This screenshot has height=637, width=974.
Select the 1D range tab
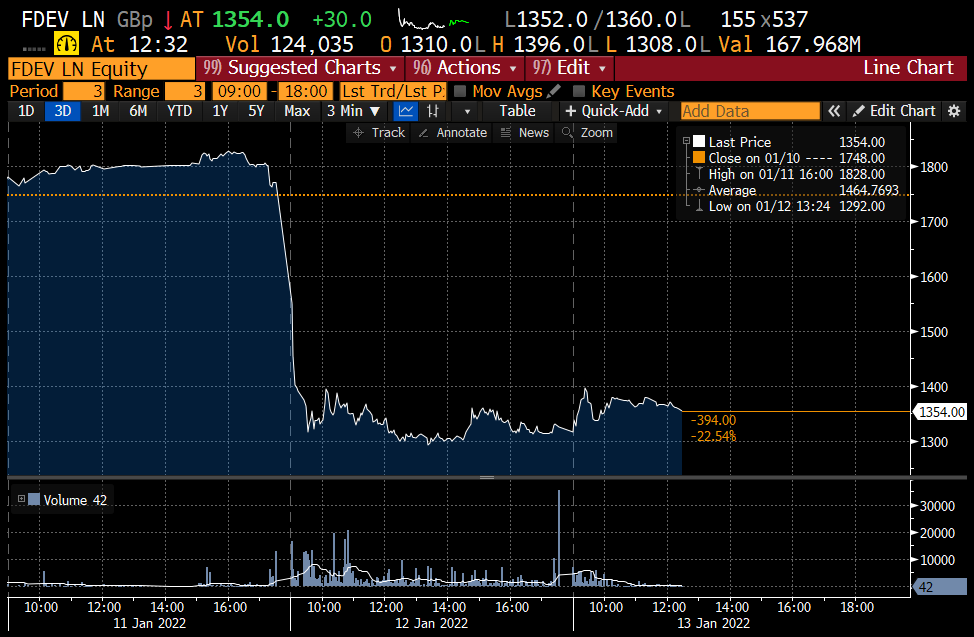click(x=26, y=111)
